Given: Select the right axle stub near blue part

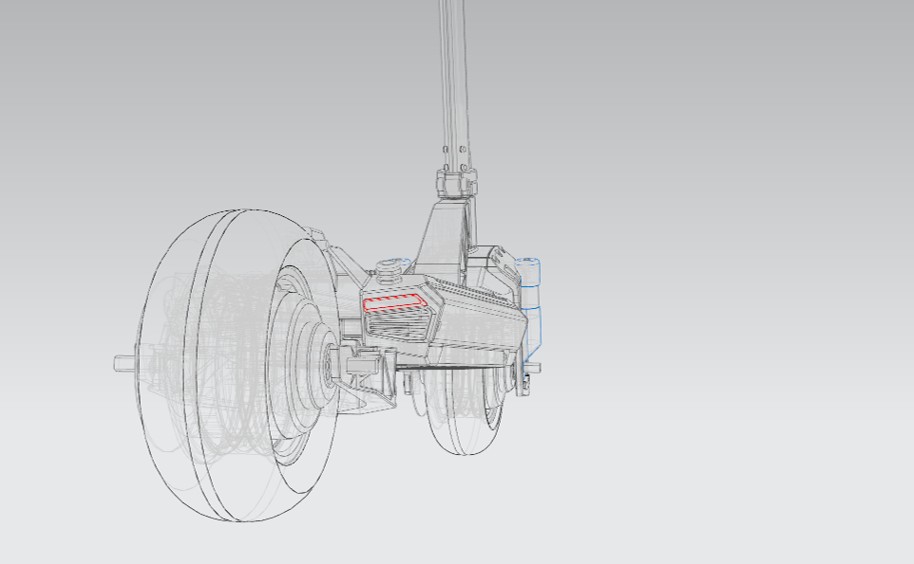Looking at the screenshot, I should 532,368.
